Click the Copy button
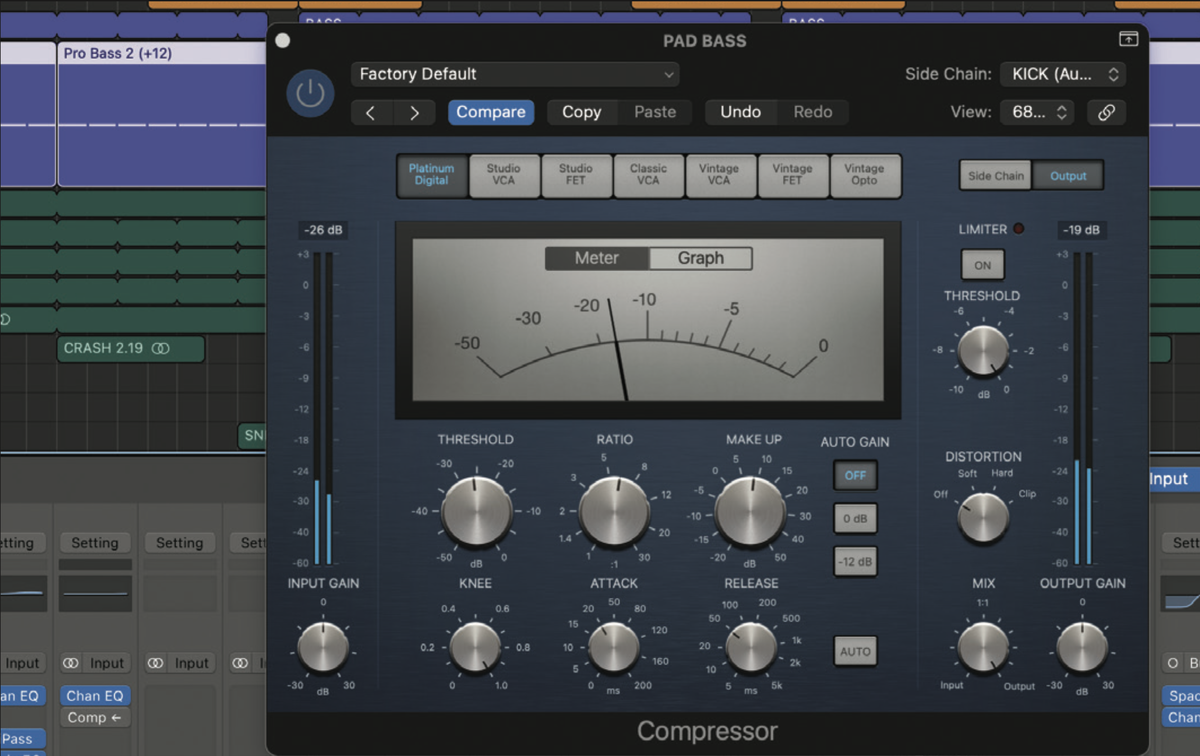This screenshot has width=1200, height=756. coord(582,112)
